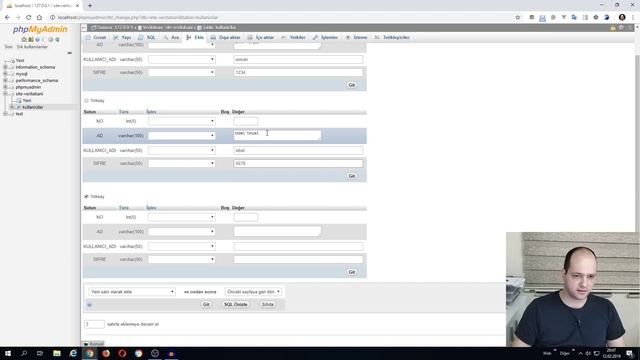Open 'Önceki sayfaya geri dön' dropdown
This screenshot has height=360, width=640.
pyautogui.click(x=253, y=292)
